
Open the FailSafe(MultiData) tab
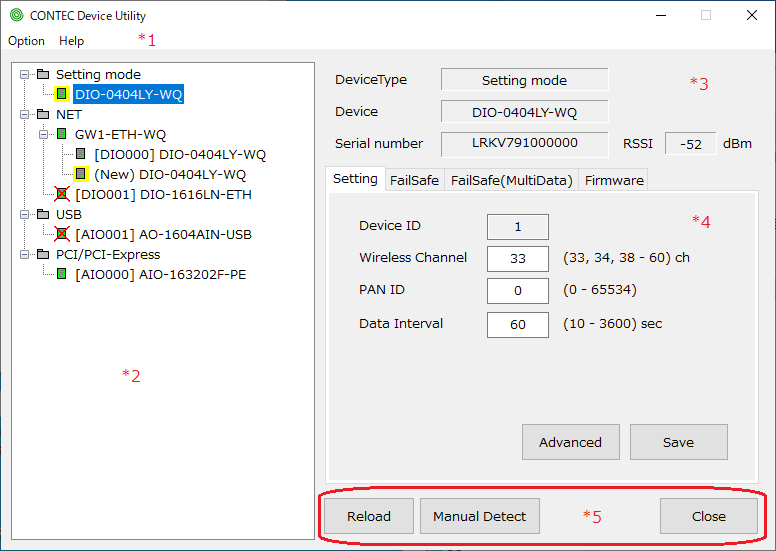tap(511, 180)
